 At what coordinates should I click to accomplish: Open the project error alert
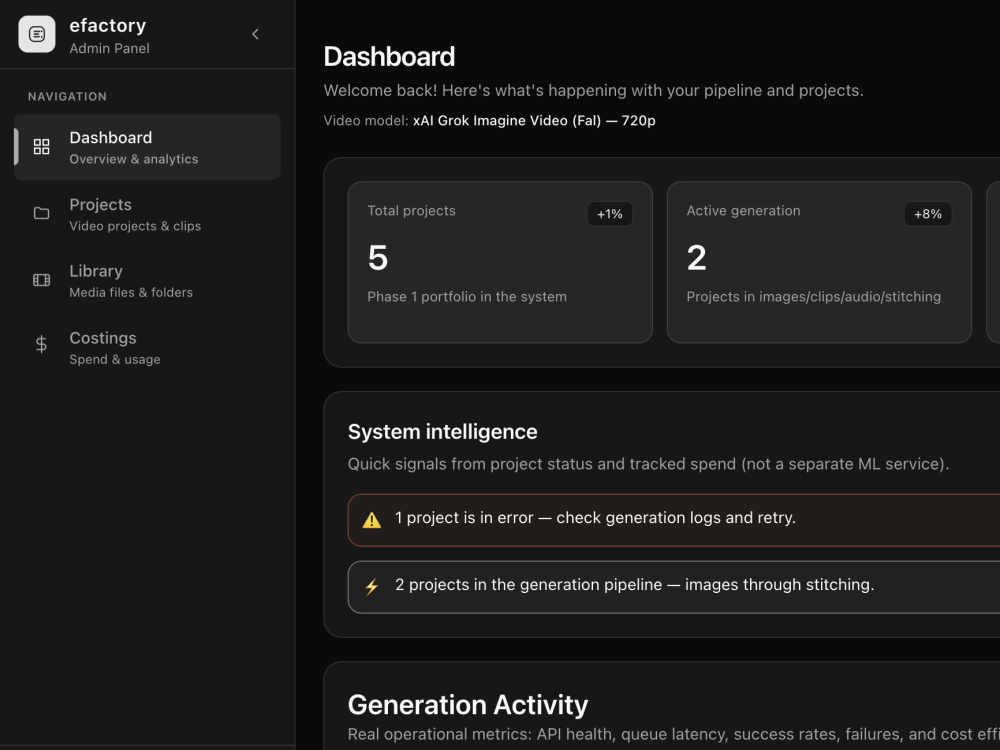click(673, 520)
